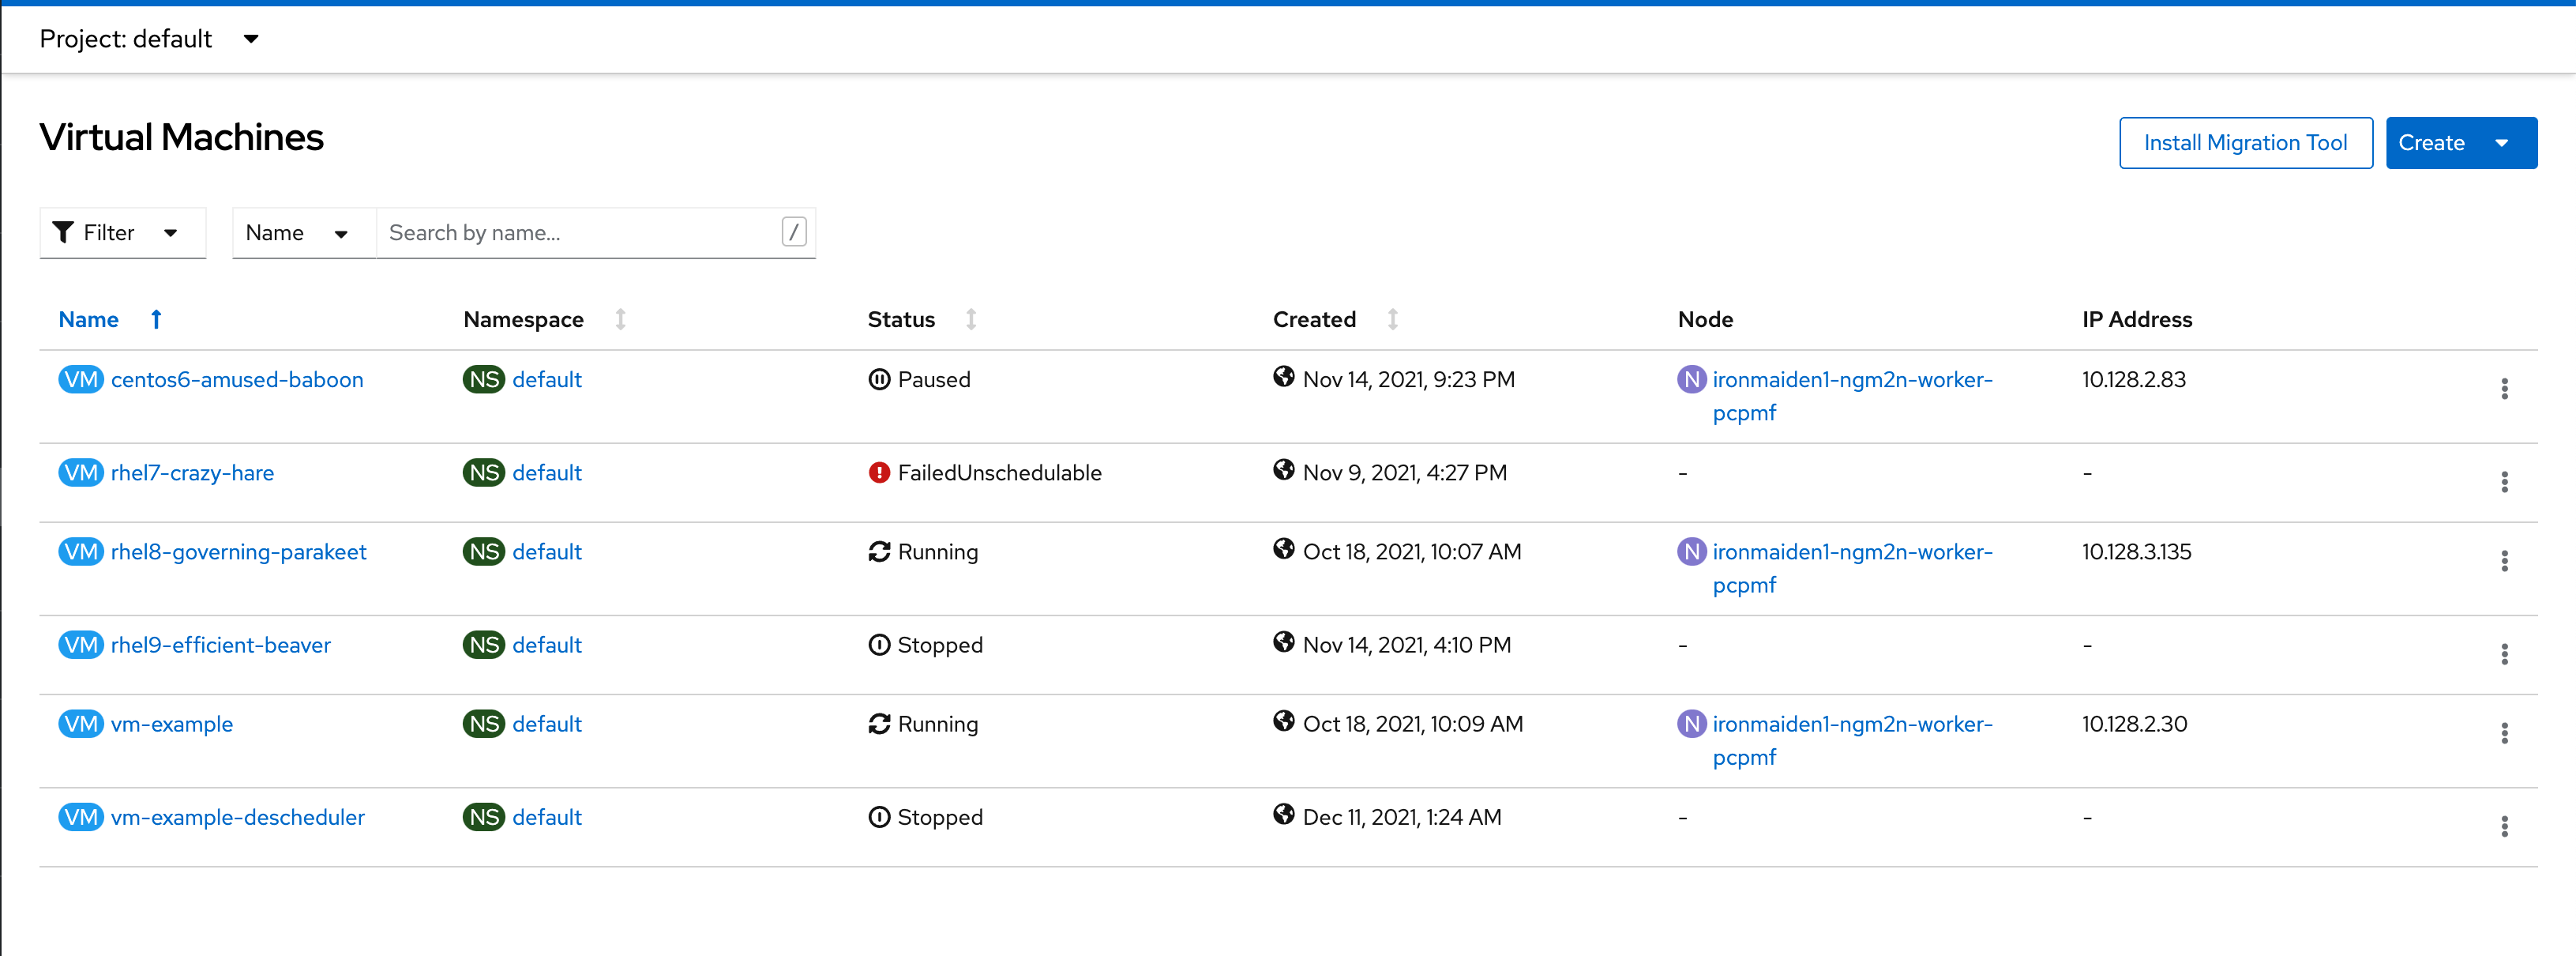
Task: Click the slash shortcut icon in search box
Action: [793, 232]
